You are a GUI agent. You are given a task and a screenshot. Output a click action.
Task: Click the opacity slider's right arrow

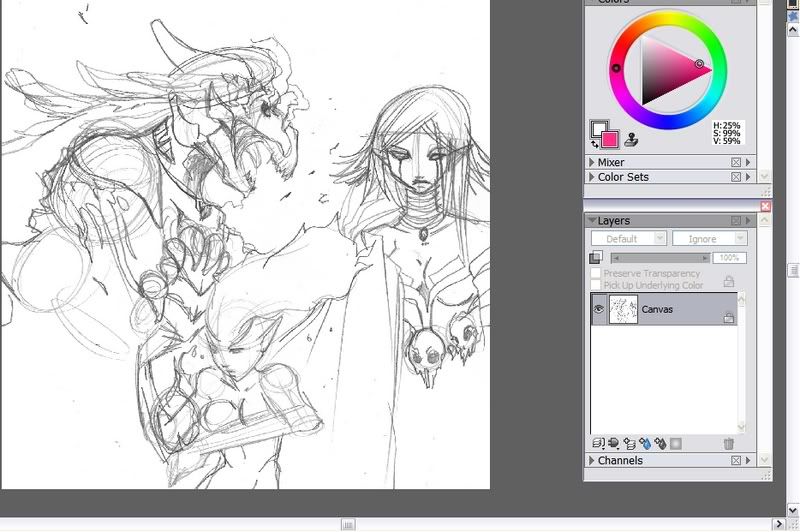705,258
